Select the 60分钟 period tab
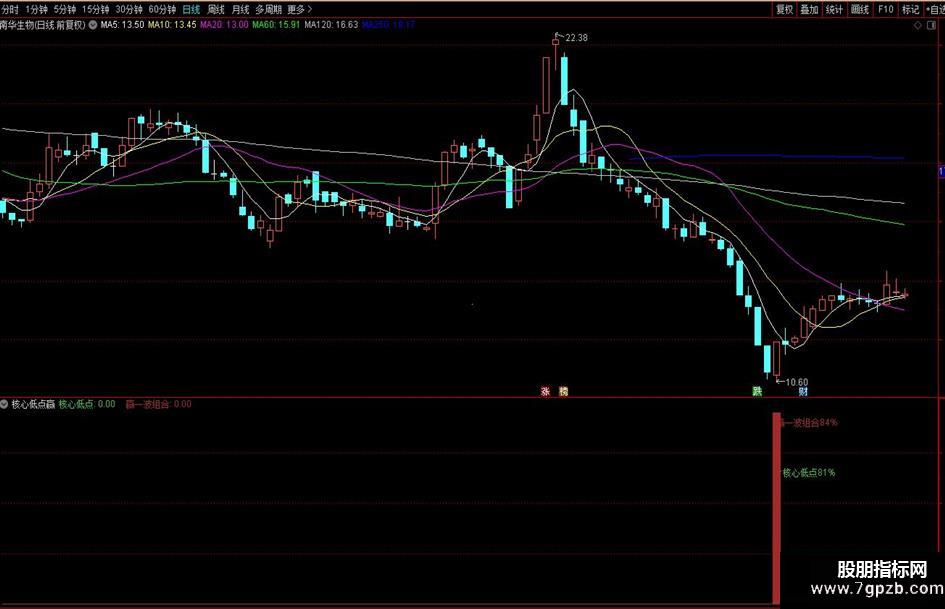 point(162,9)
